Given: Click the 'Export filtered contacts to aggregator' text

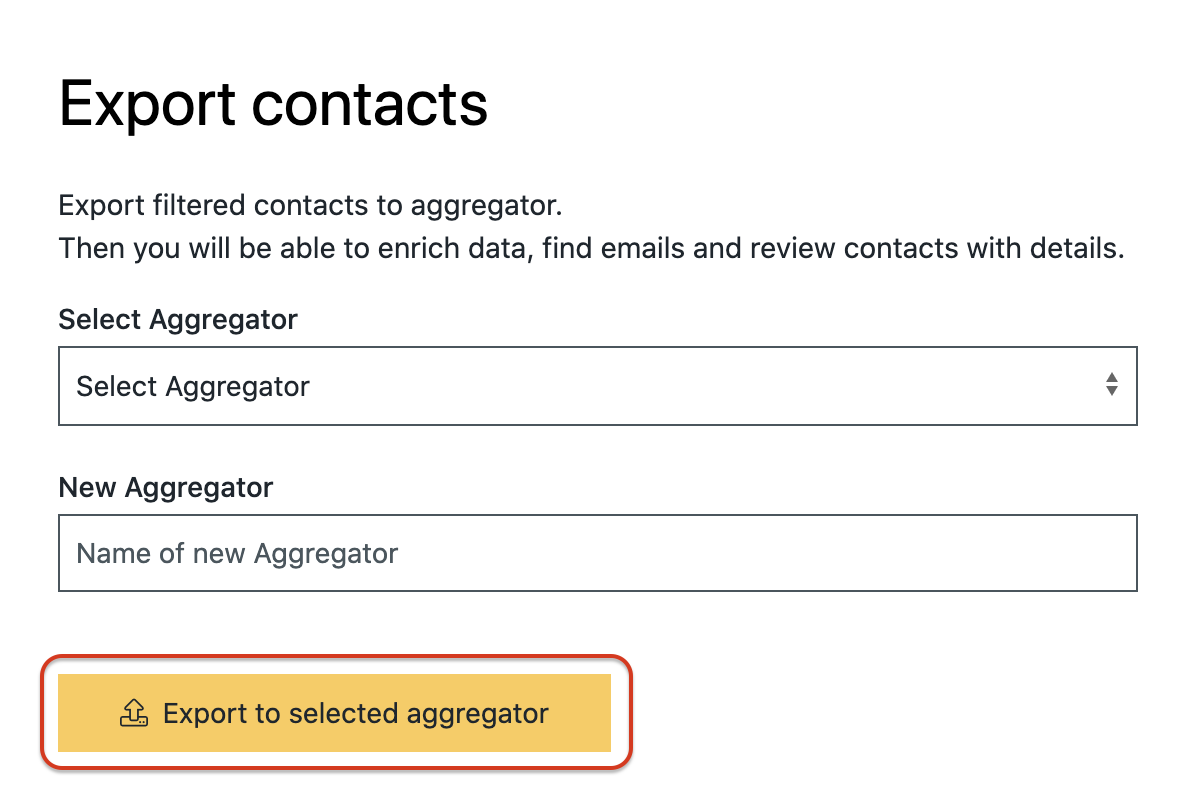Looking at the screenshot, I should pos(310,206).
